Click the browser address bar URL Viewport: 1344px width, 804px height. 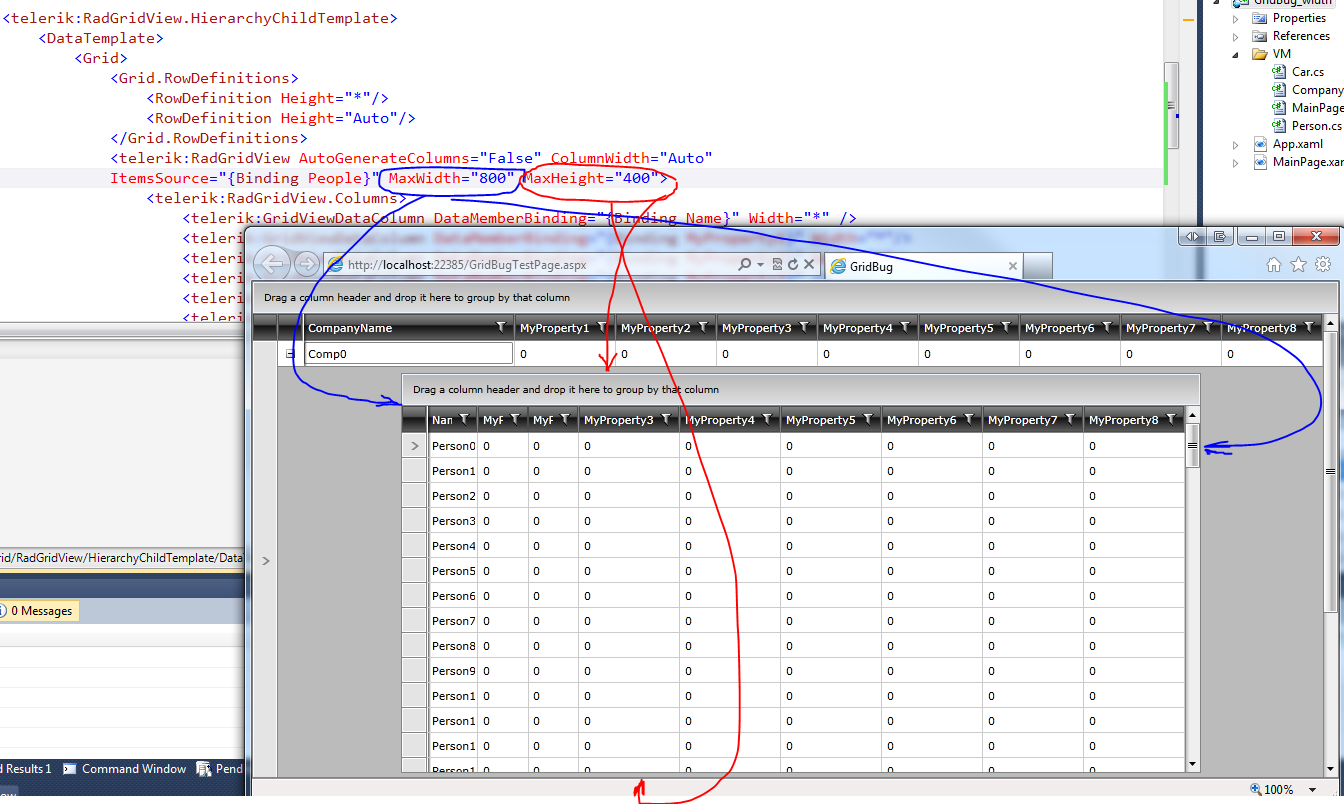point(467,265)
